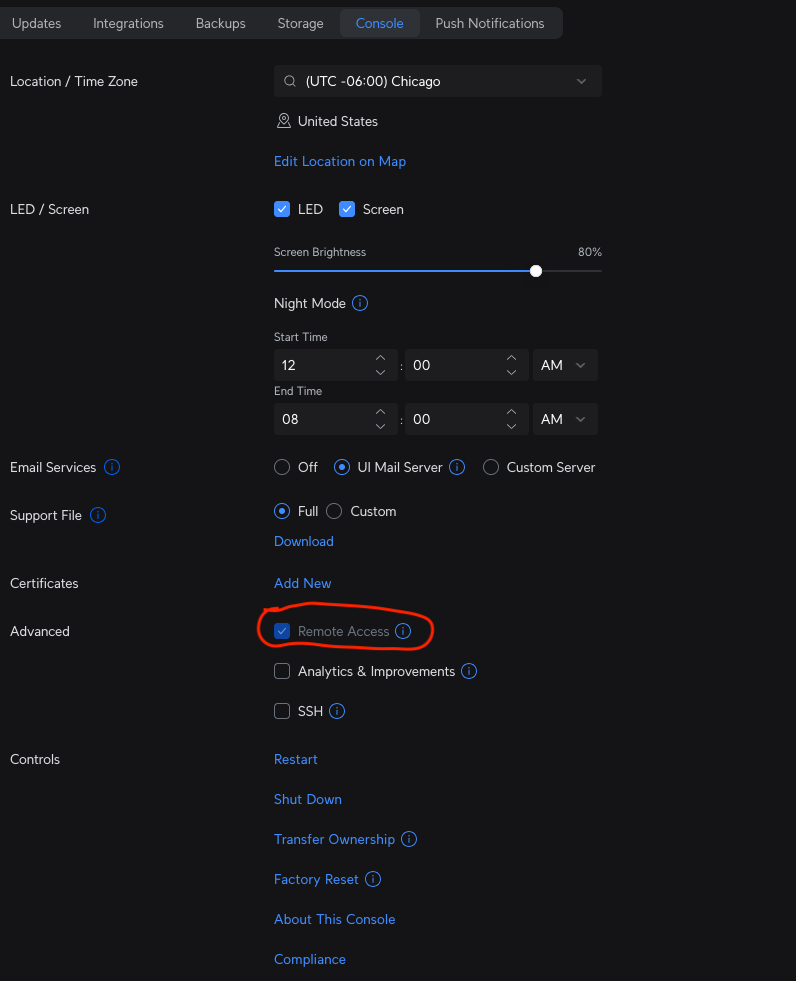The image size is (796, 981).
Task: Click info icon beside UI Mail Server
Action: point(457,467)
